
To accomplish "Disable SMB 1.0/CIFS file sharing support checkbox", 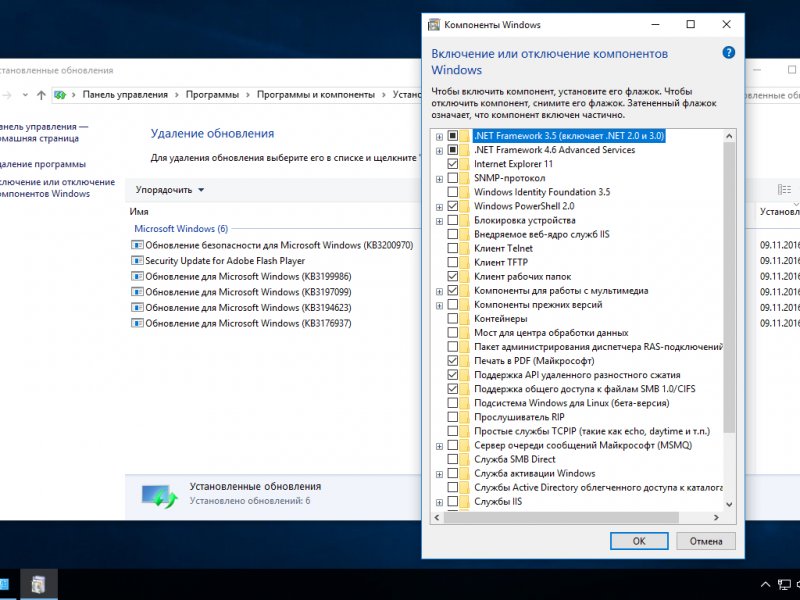I will [x=453, y=389].
